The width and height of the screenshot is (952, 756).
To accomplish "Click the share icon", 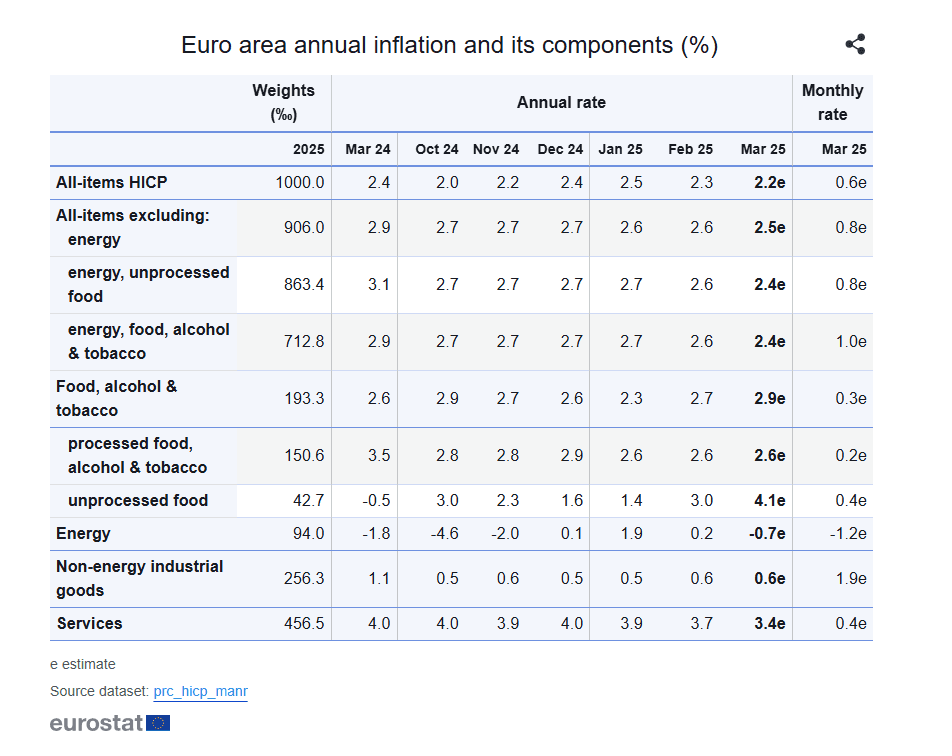I will (x=855, y=44).
